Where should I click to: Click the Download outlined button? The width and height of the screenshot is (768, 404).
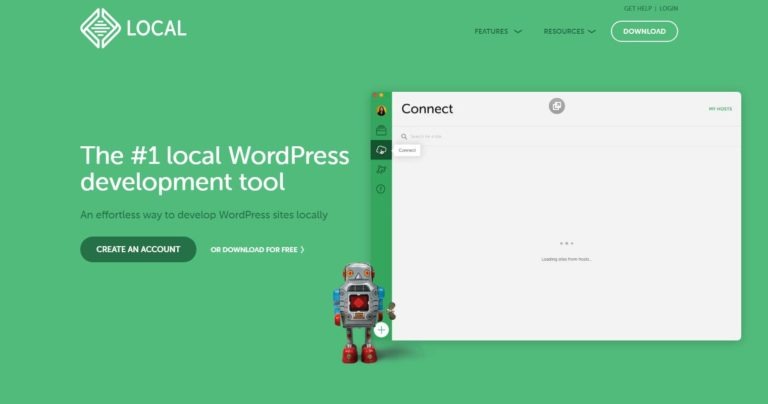[x=644, y=31]
